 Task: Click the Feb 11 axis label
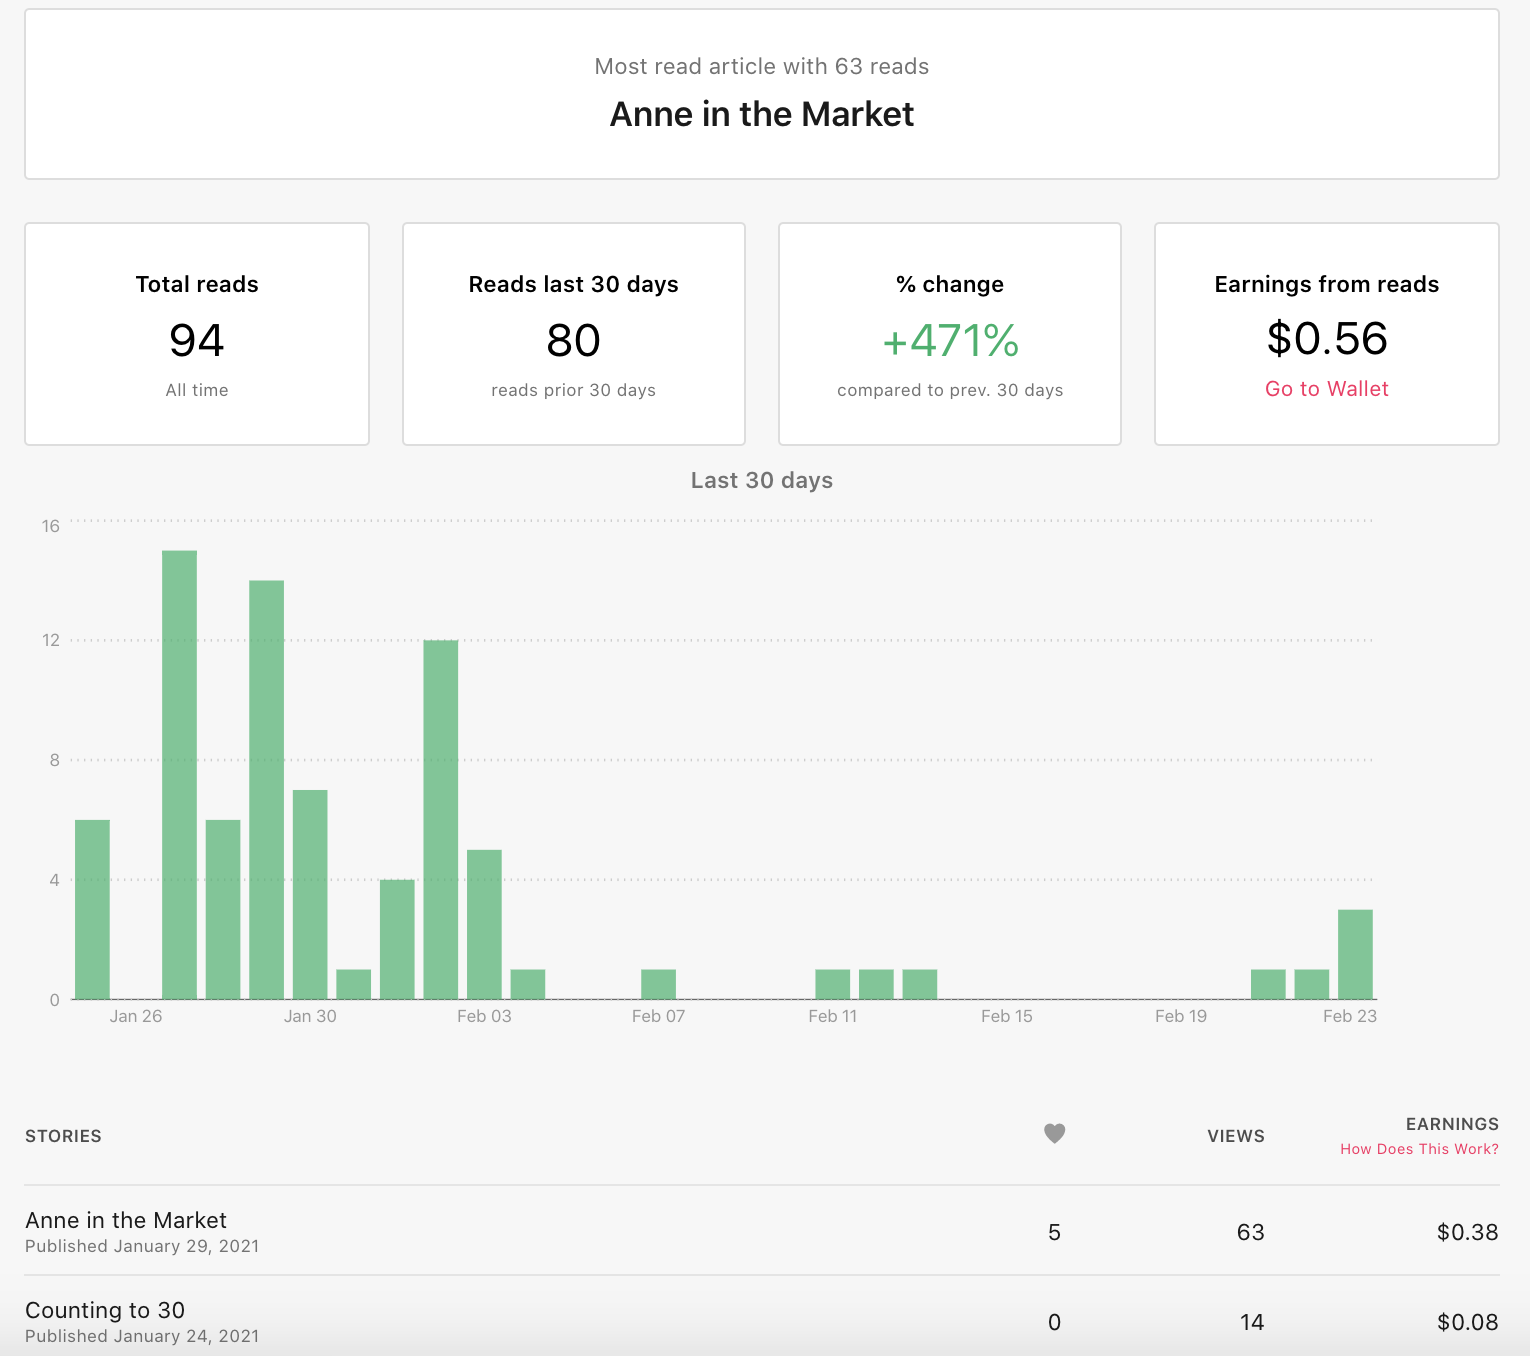point(832,1016)
